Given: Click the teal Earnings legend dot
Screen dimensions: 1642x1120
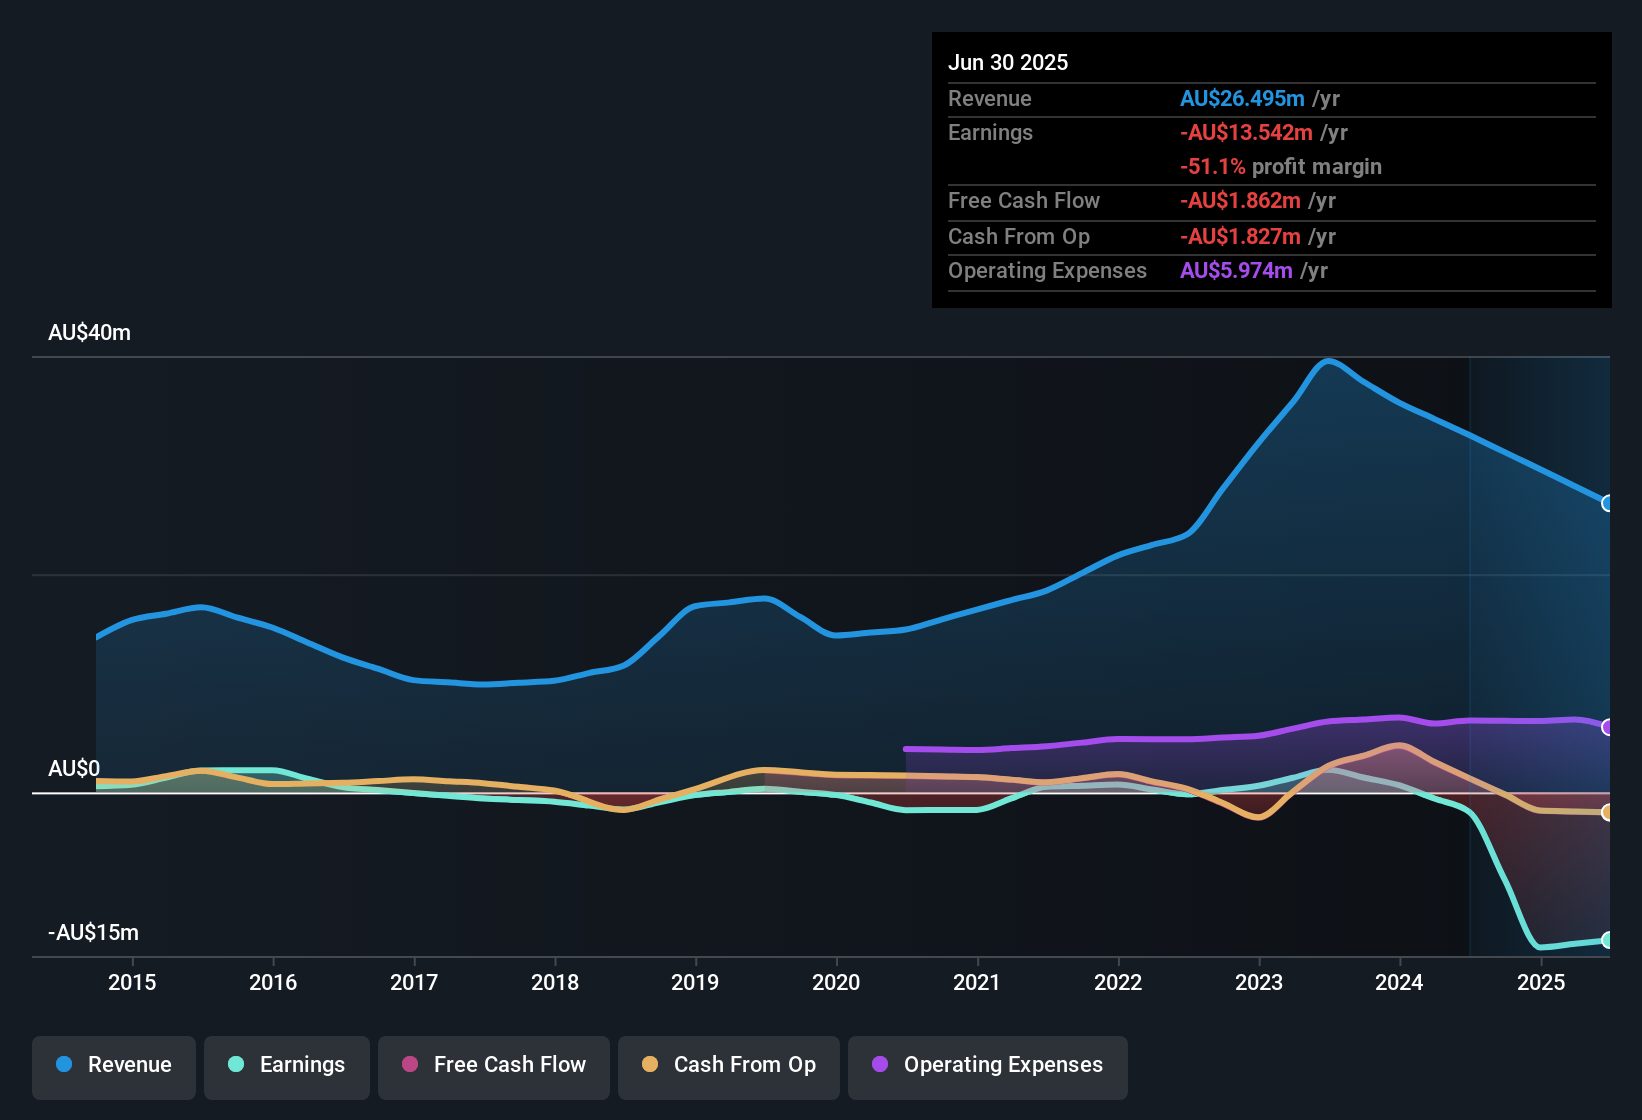Looking at the screenshot, I should pos(236,1064).
